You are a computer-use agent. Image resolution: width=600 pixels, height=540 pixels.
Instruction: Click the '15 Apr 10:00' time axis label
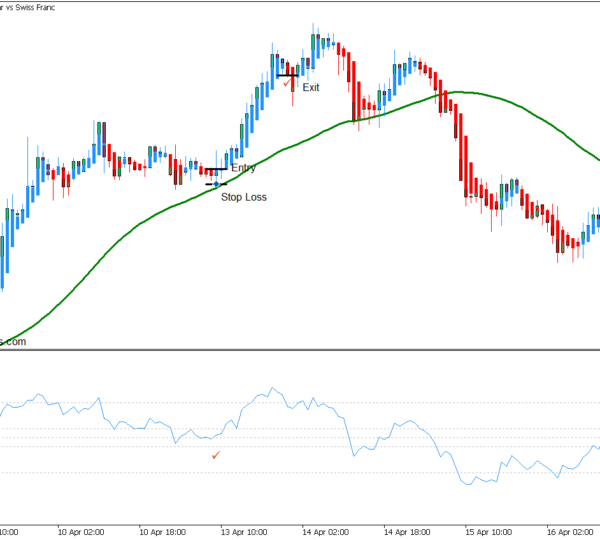(486, 532)
